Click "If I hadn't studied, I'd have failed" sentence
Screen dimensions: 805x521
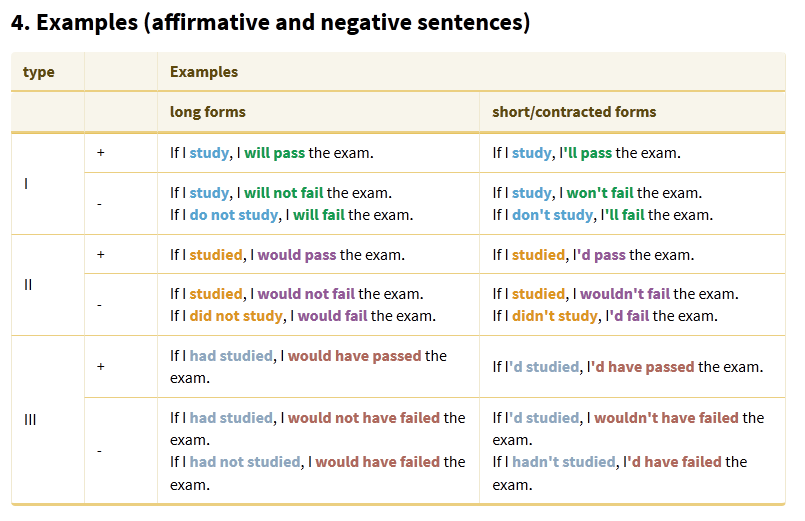(x=619, y=462)
